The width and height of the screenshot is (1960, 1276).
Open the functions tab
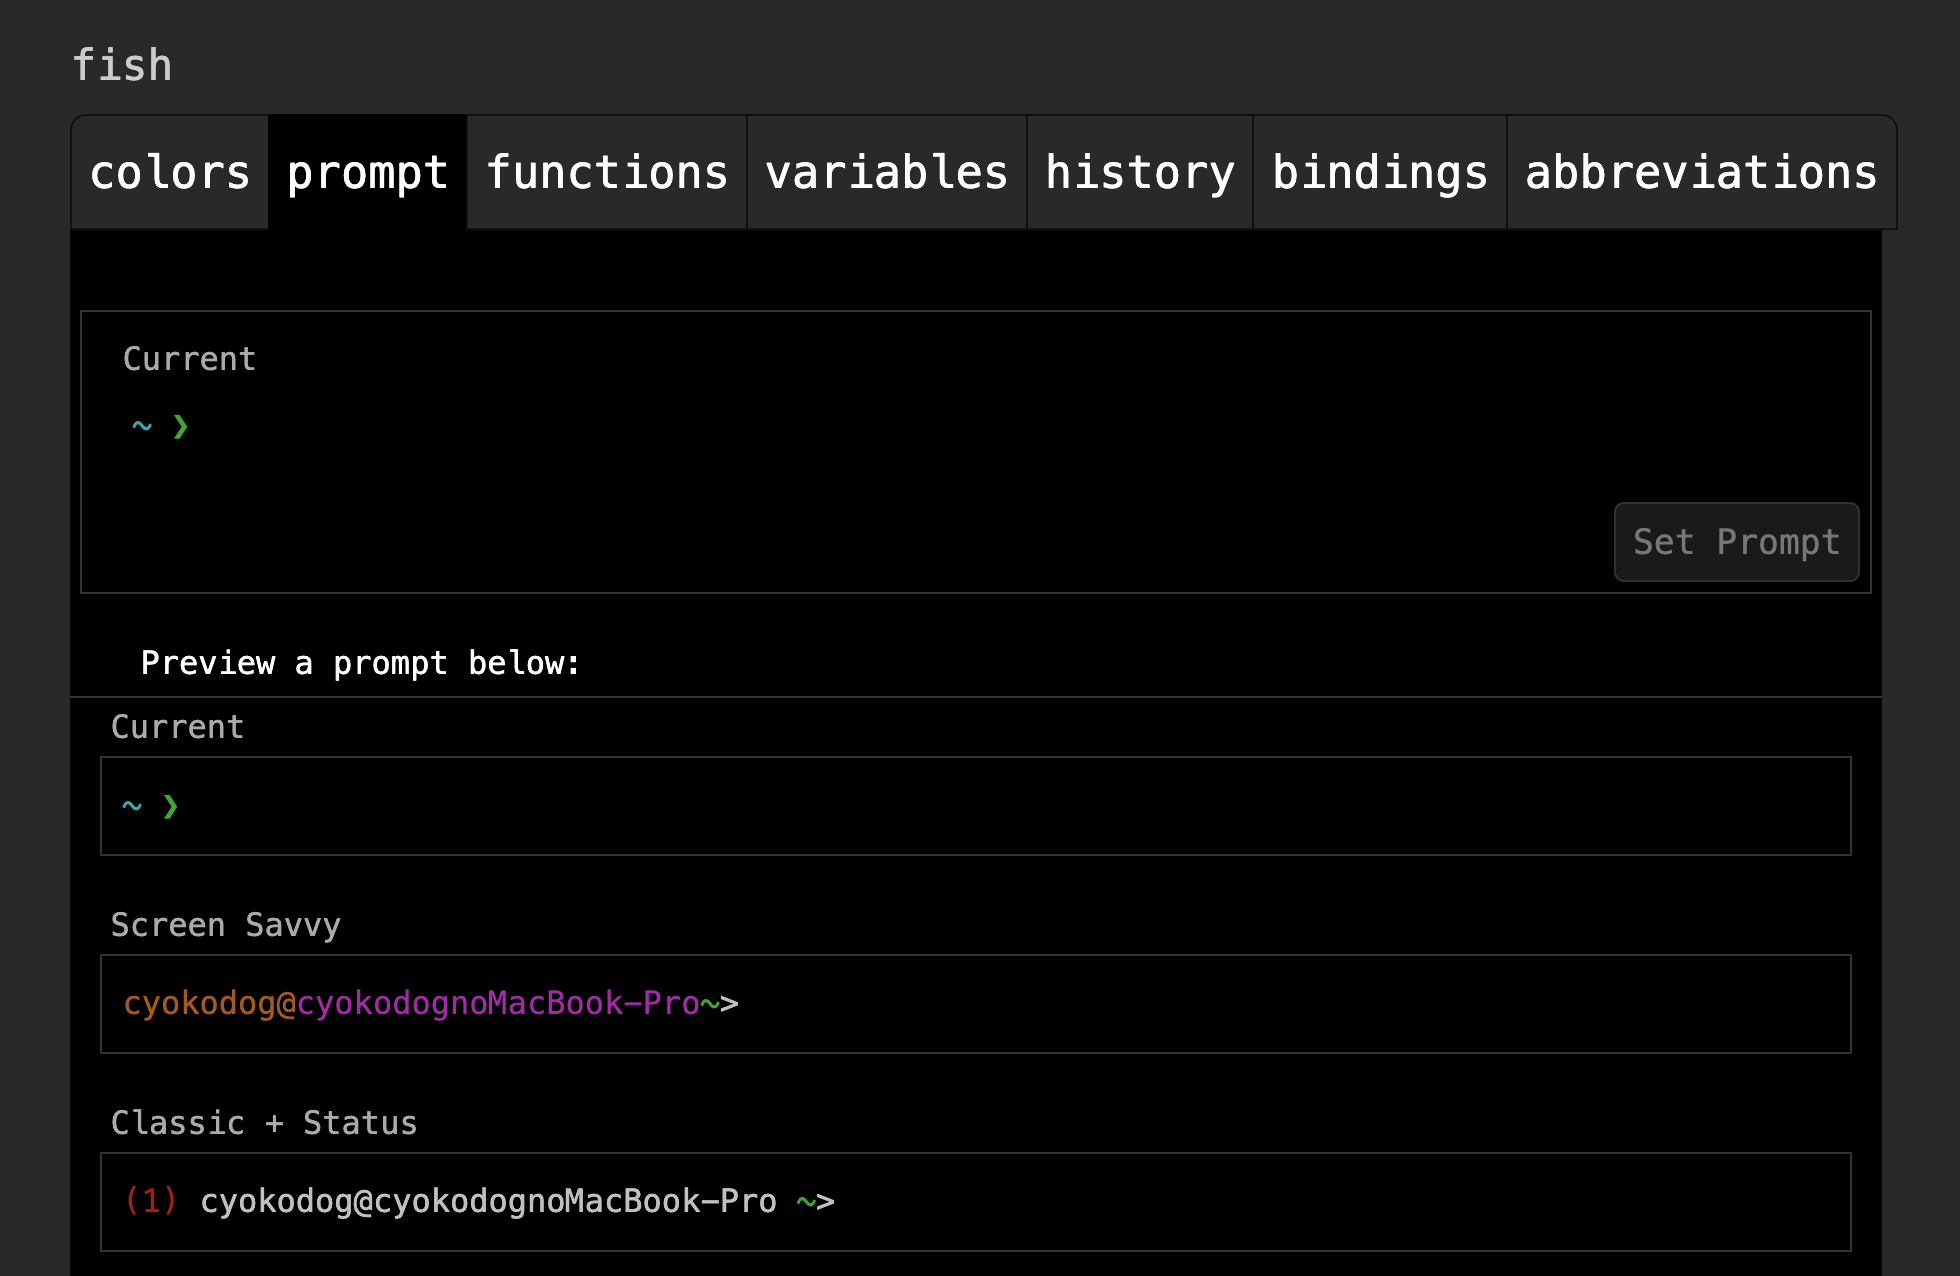tap(607, 172)
